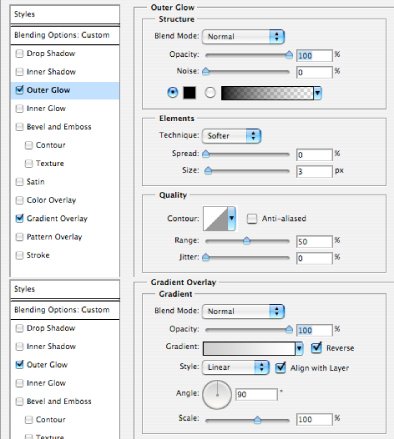Click the Angle dial in Gradient Overlay
Viewport: 394px width, 439px height.
[217, 395]
